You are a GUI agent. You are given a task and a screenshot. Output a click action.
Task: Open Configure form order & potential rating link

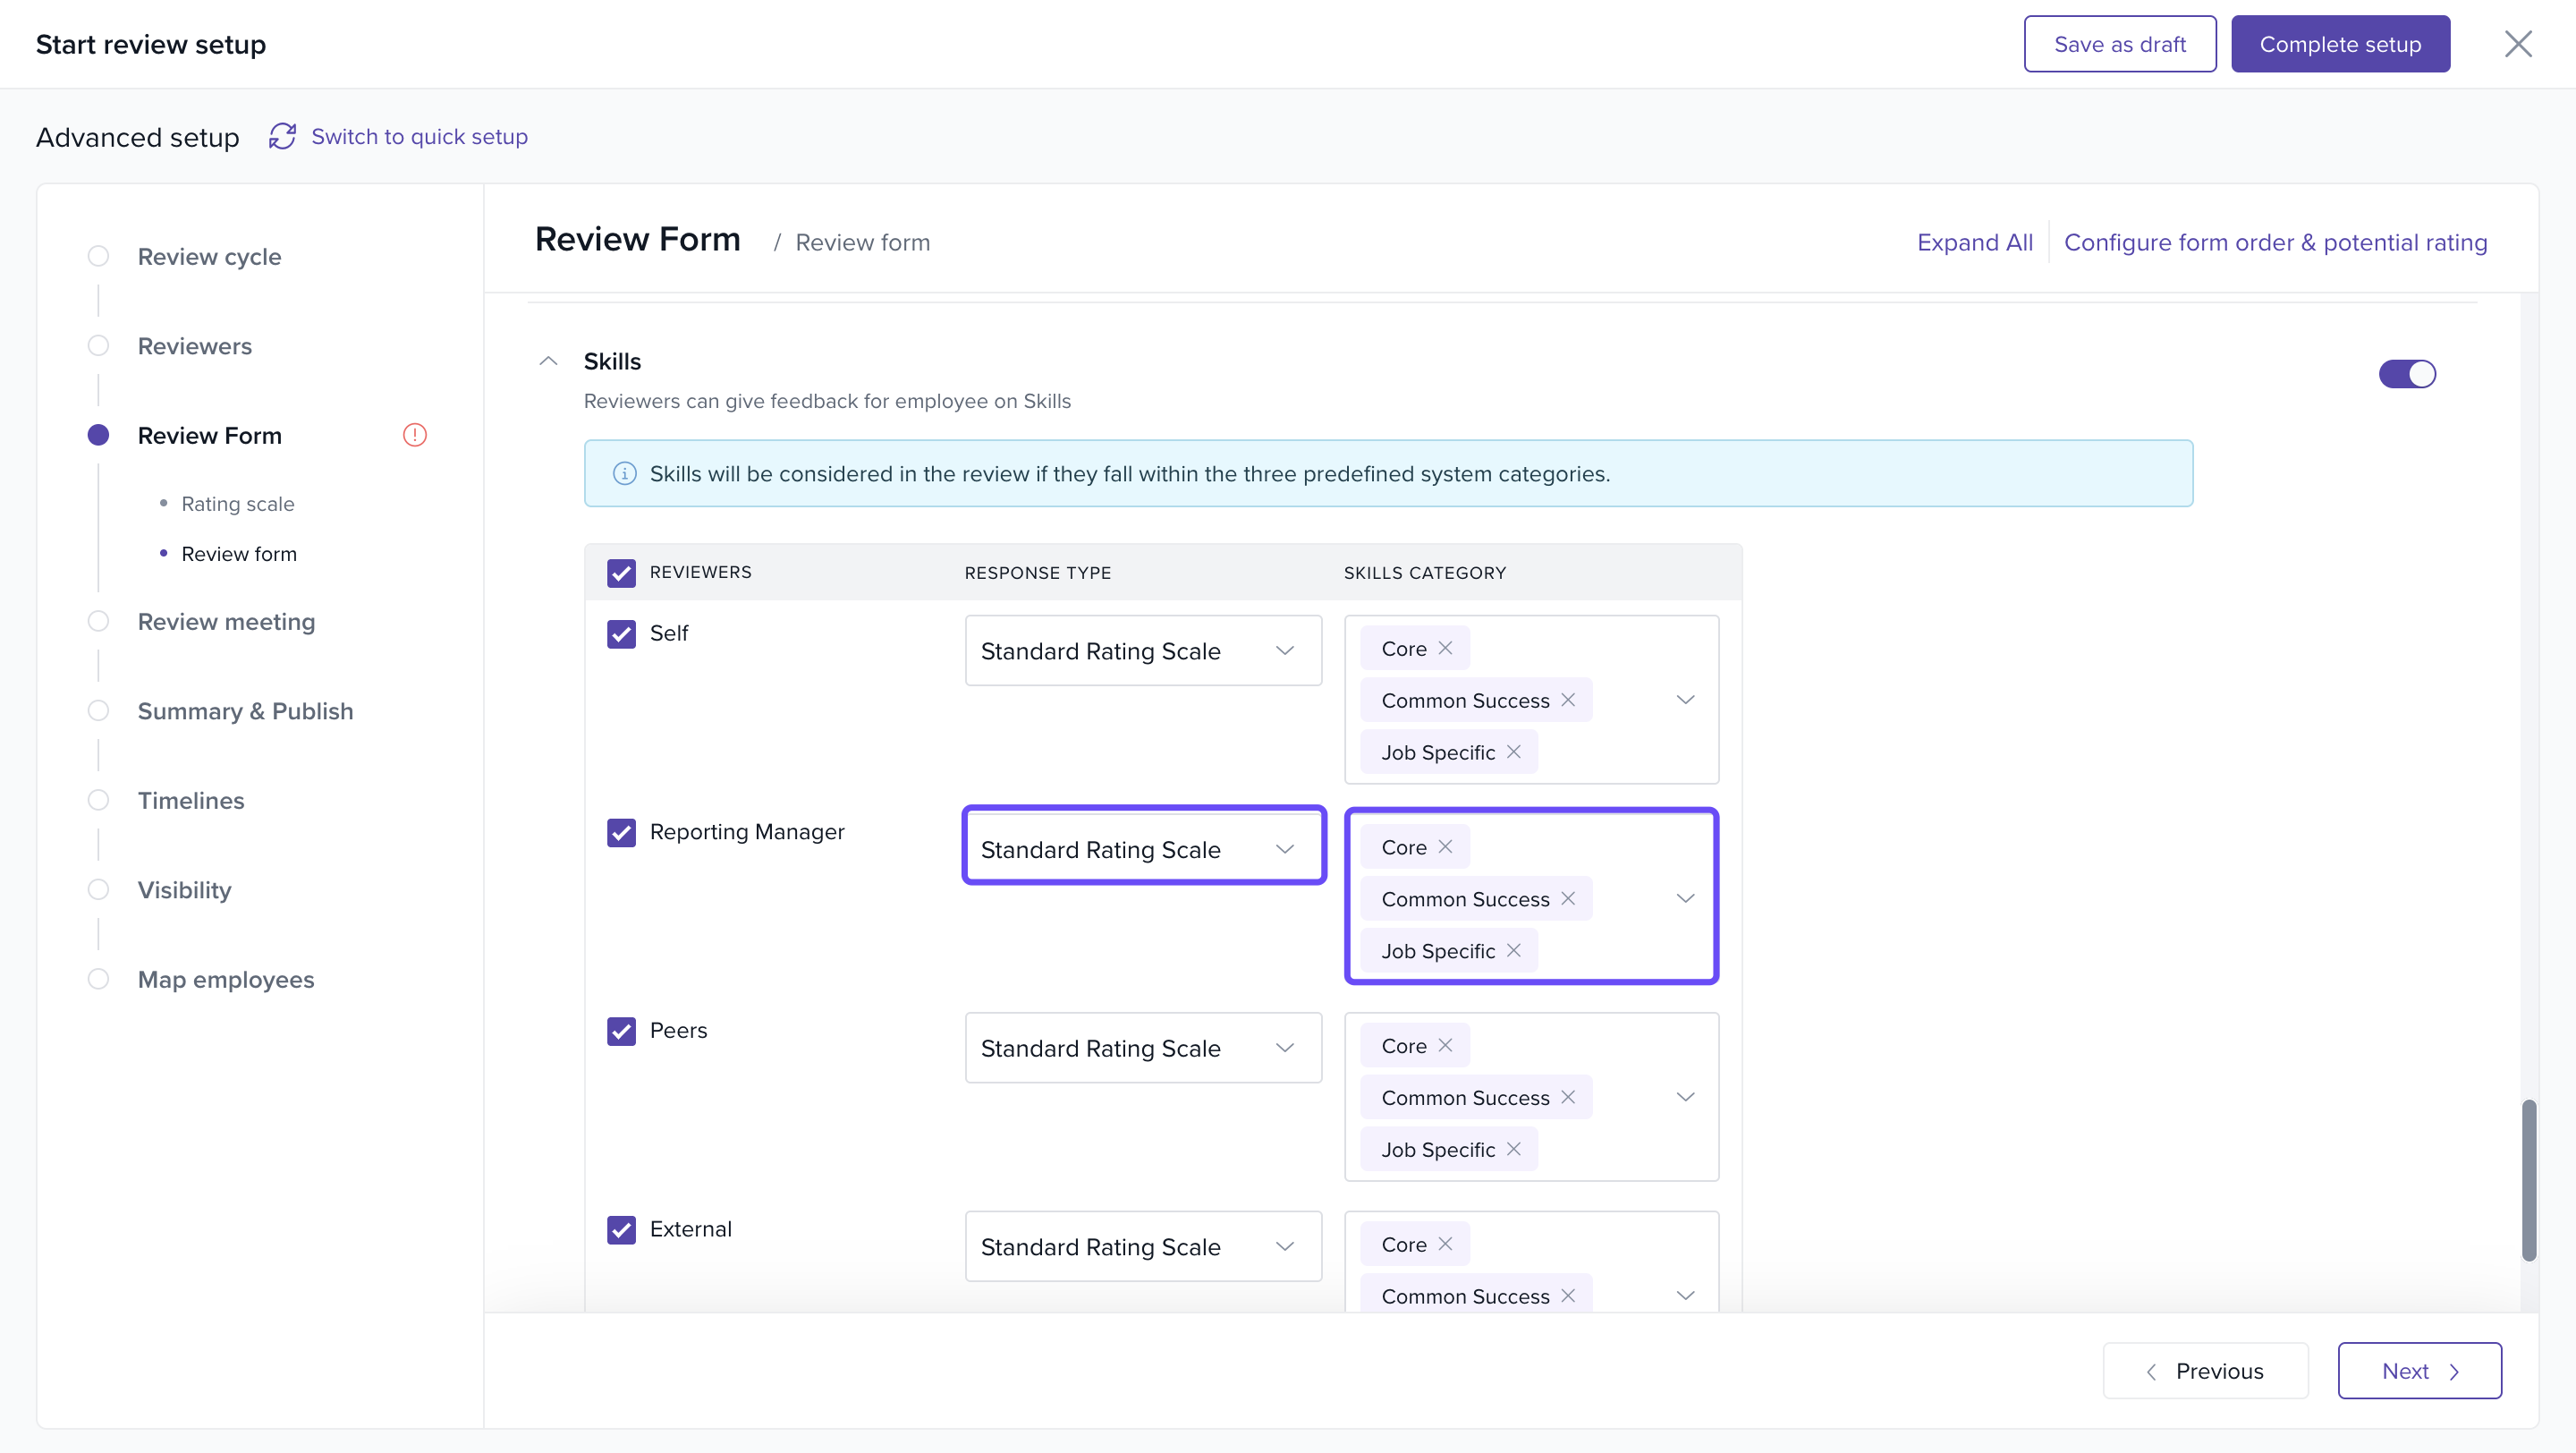[2275, 242]
